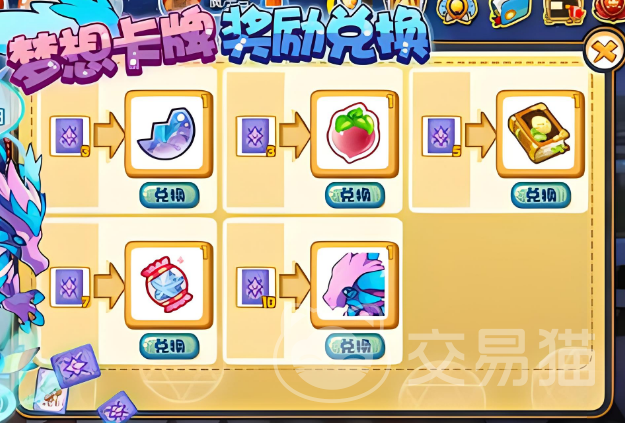Close the reward exchange panel
Viewport: 625px width, 423px height.
(x=604, y=52)
